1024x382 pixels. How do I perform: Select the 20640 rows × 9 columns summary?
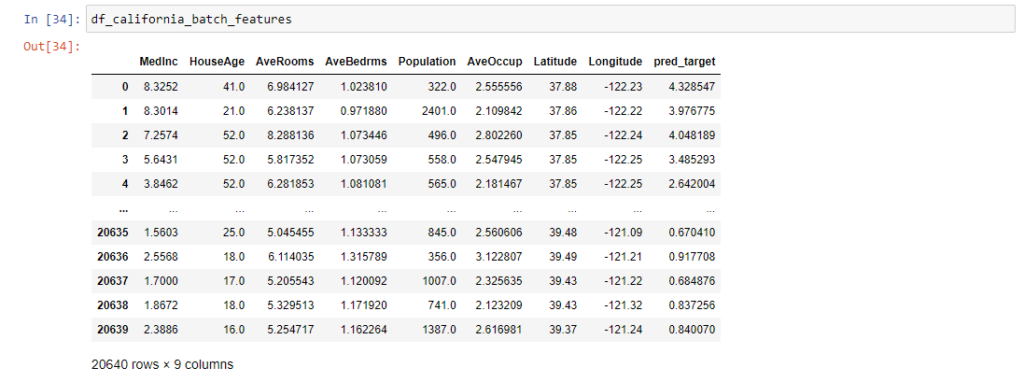162,364
